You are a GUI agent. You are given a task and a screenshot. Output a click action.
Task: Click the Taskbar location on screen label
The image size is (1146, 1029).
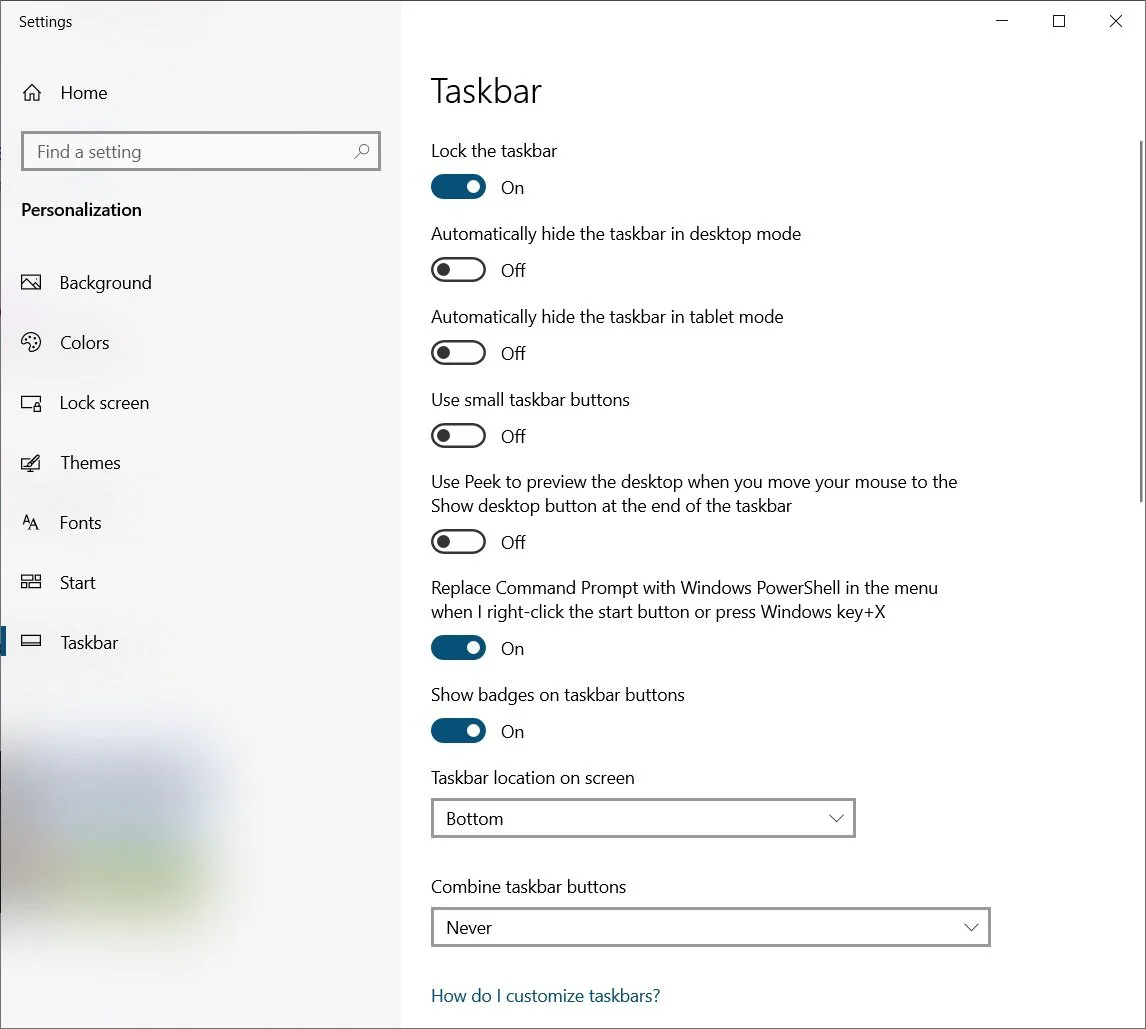pyautogui.click(x=532, y=778)
